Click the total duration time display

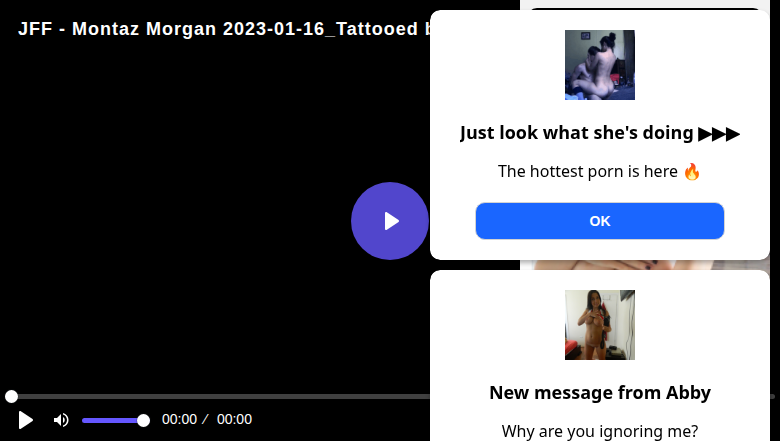click(234, 420)
